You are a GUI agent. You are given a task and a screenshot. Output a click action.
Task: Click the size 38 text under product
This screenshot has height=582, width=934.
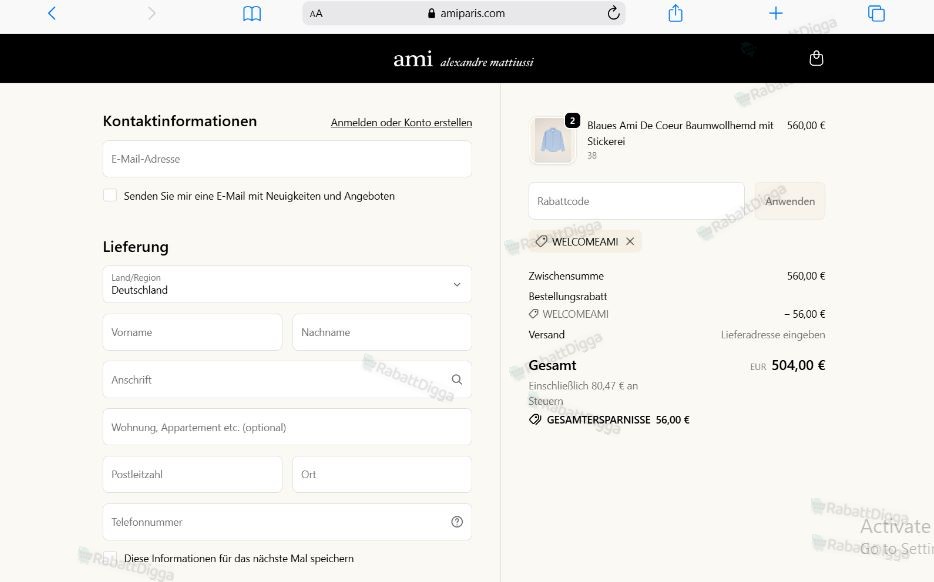pyautogui.click(x=591, y=155)
